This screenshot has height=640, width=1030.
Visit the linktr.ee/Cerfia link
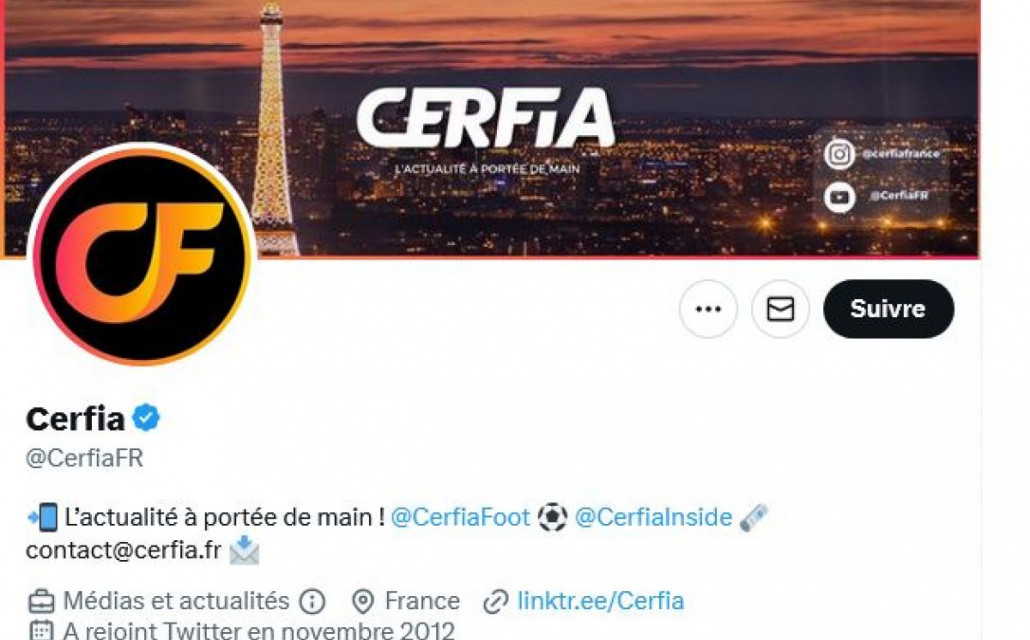click(600, 601)
